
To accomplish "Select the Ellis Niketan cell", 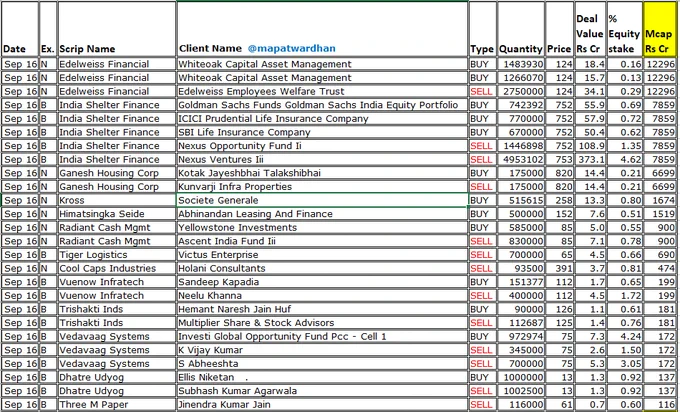I will 322,377.
